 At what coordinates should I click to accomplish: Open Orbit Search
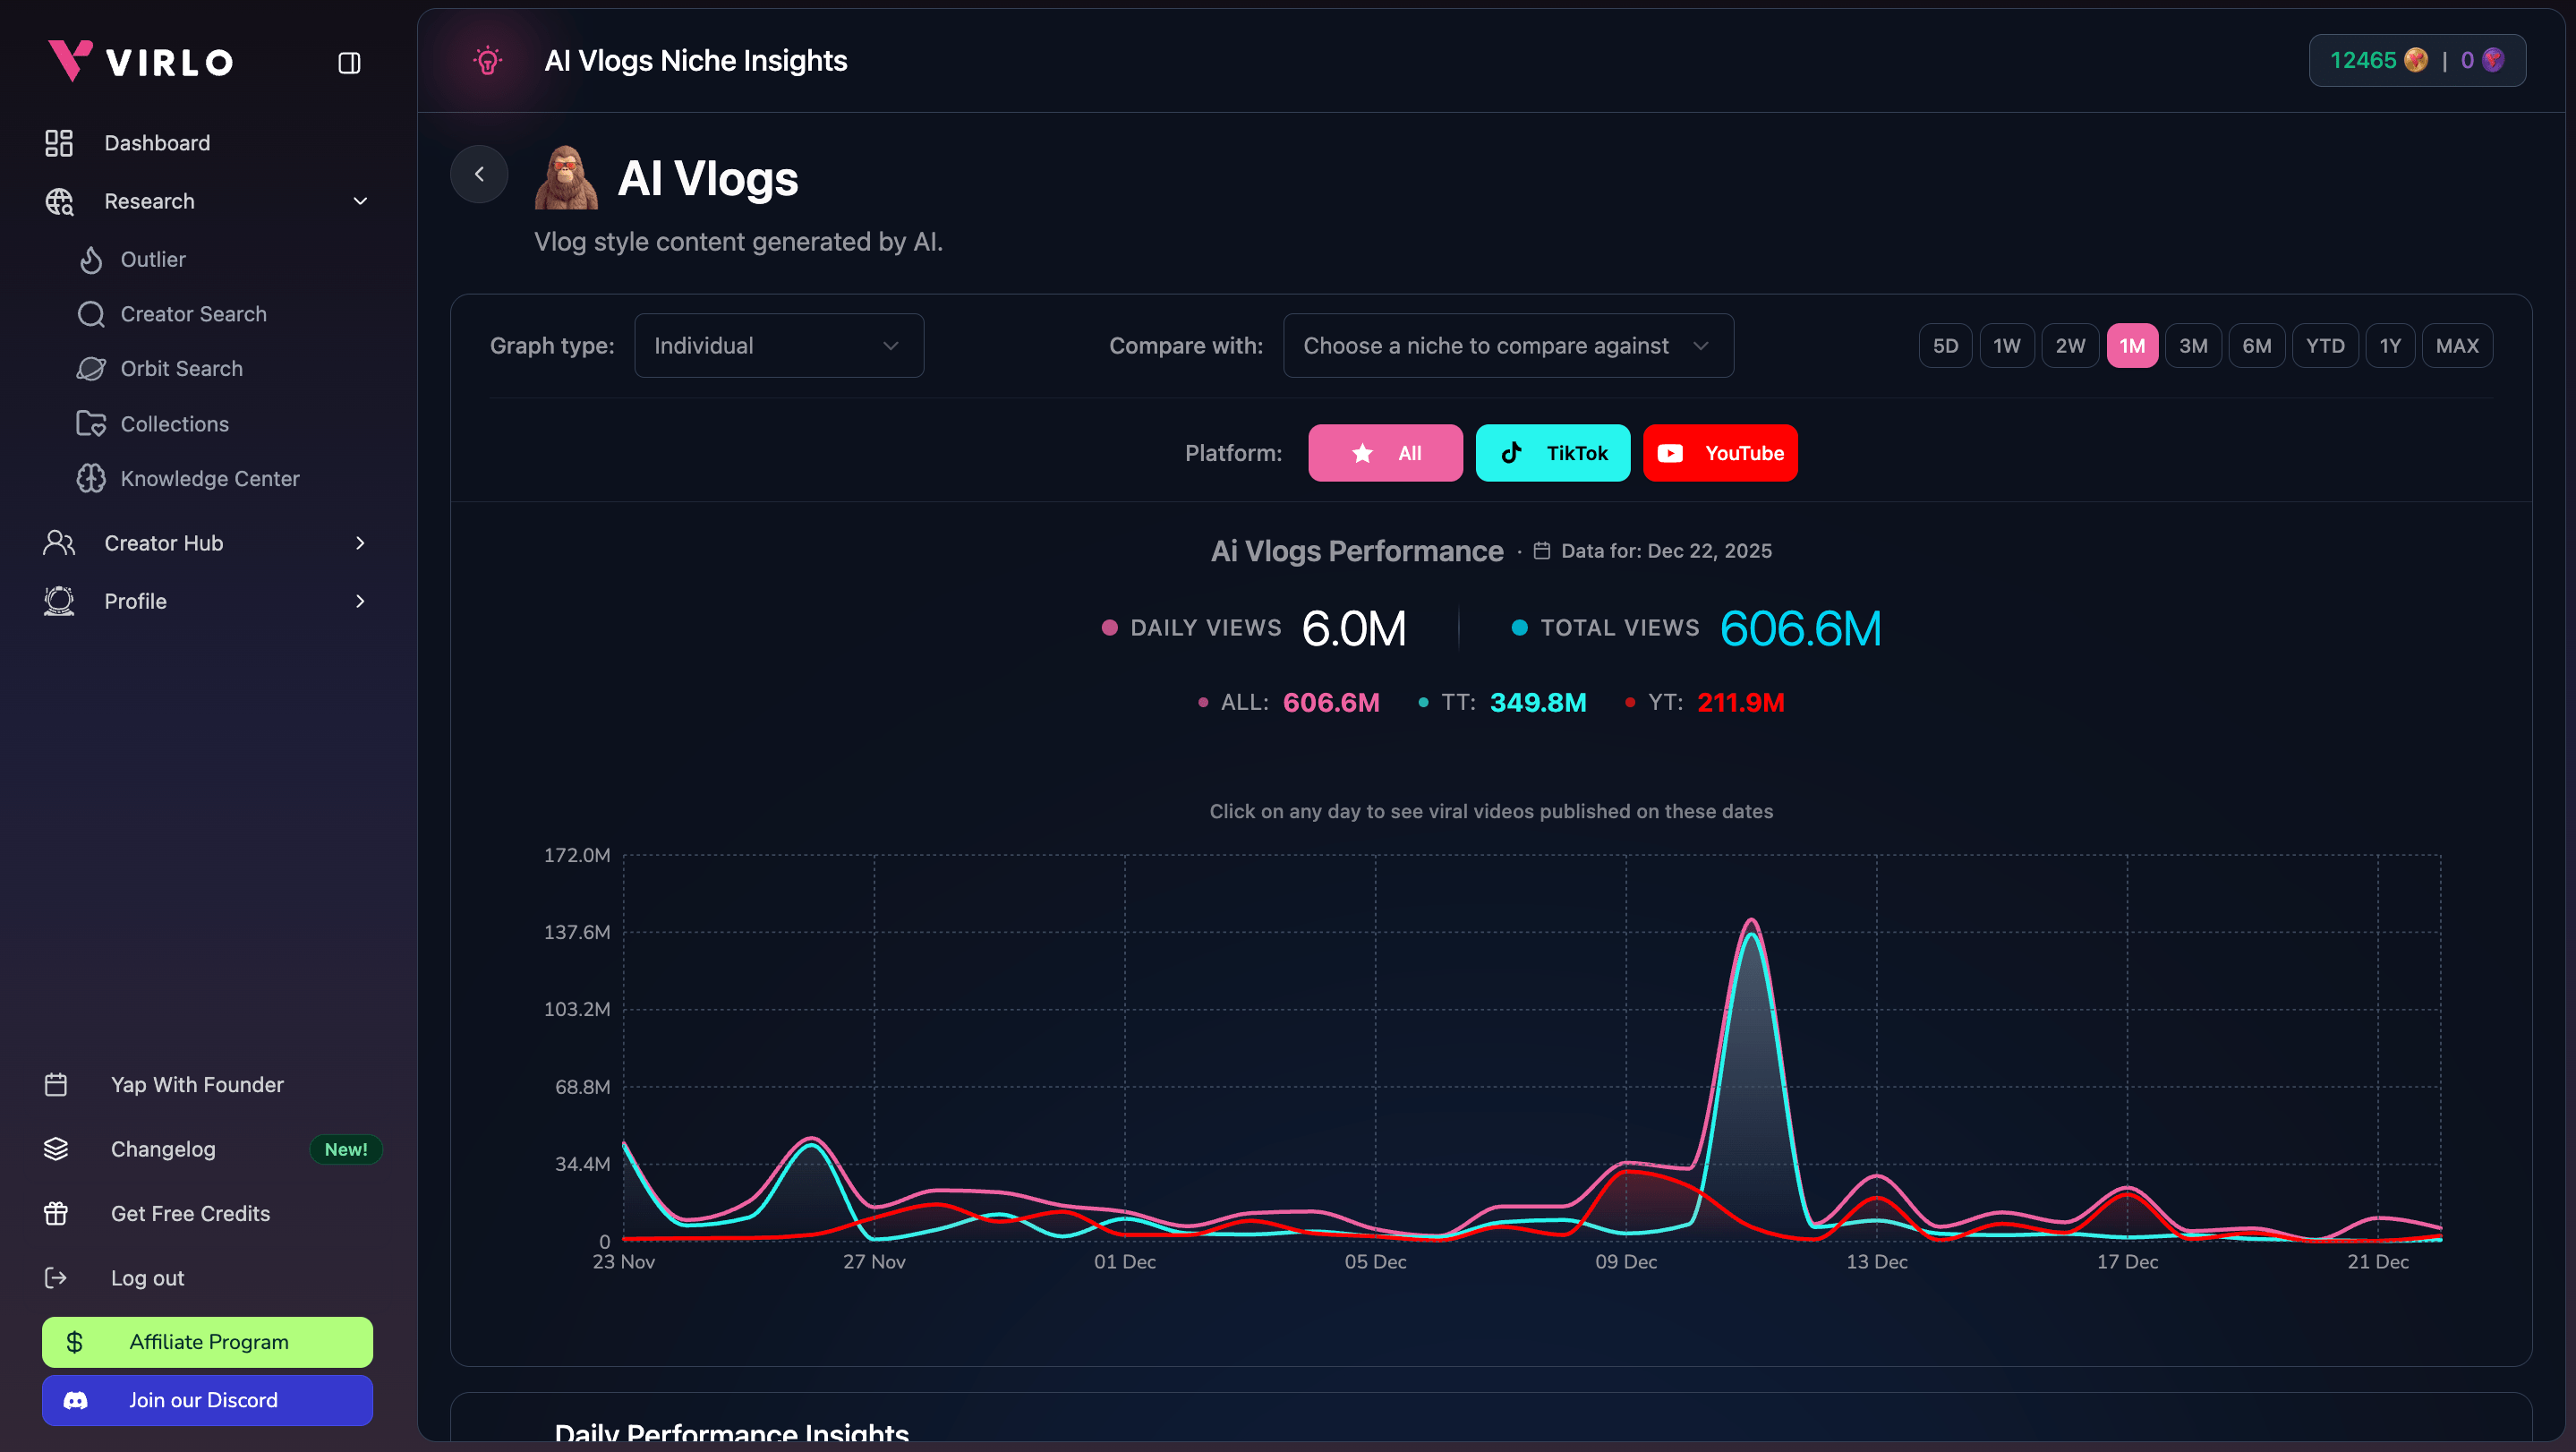[182, 368]
